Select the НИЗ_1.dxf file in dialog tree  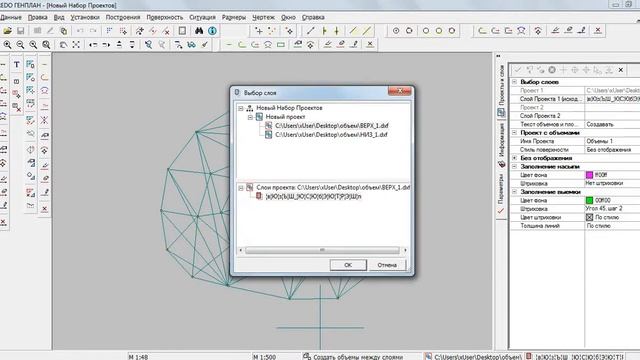pyautogui.click(x=331, y=135)
